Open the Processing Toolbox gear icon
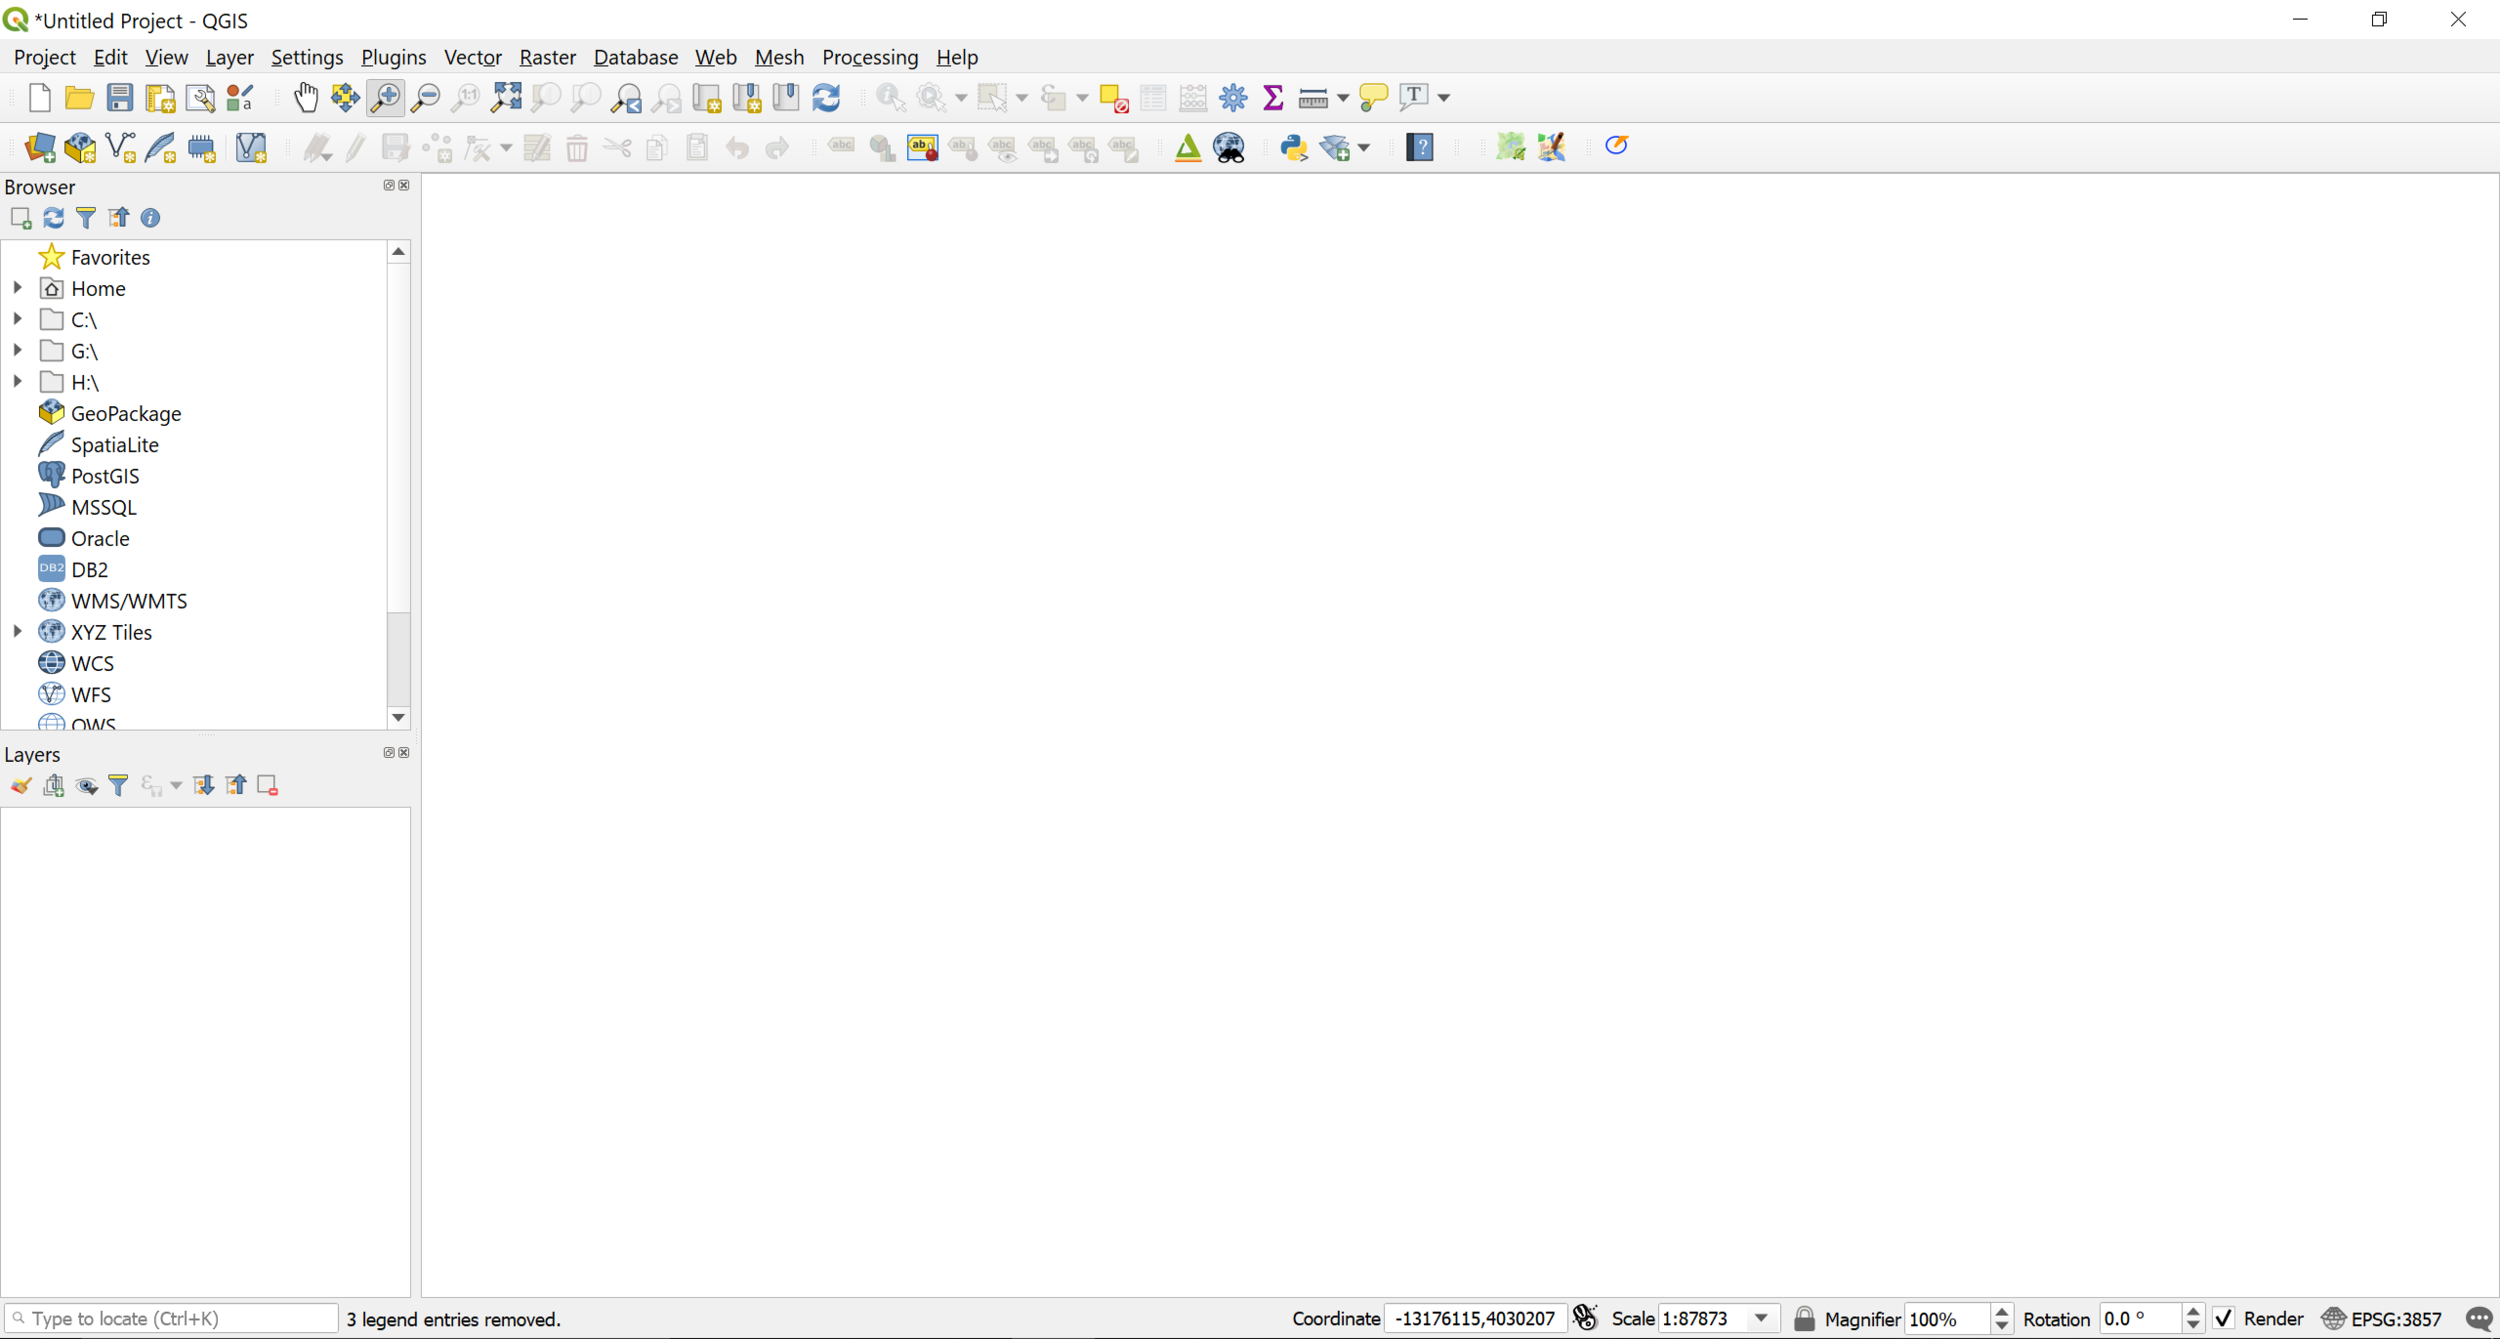2500x1339 pixels. (1233, 97)
